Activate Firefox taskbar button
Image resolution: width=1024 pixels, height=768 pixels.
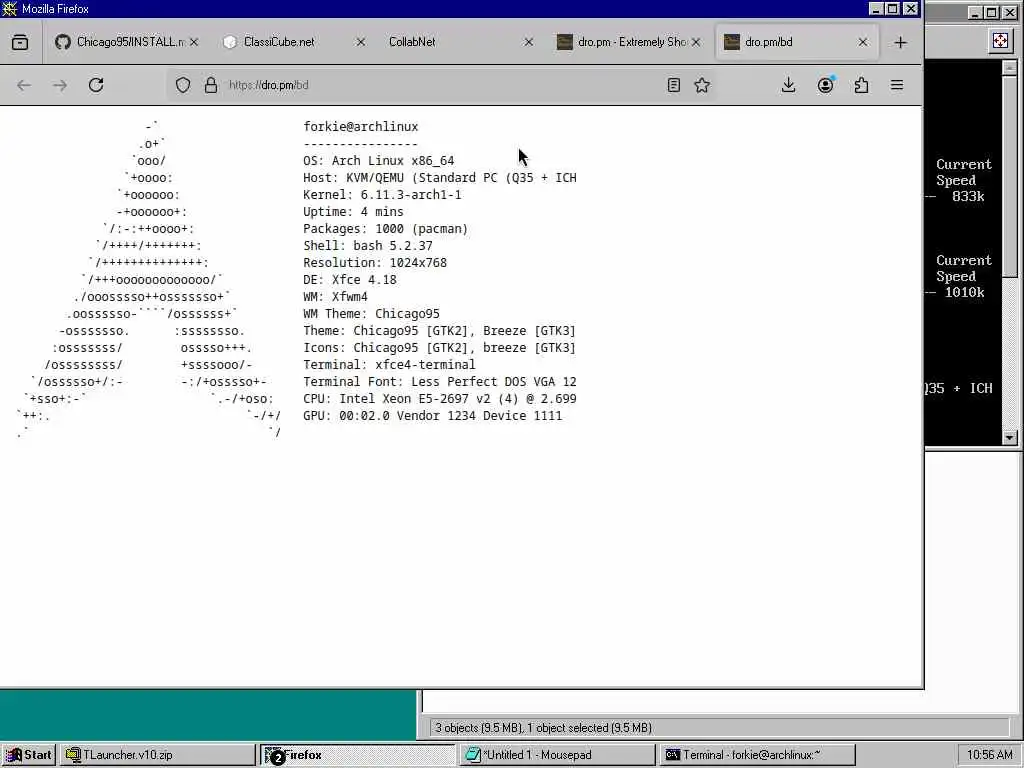pos(358,755)
